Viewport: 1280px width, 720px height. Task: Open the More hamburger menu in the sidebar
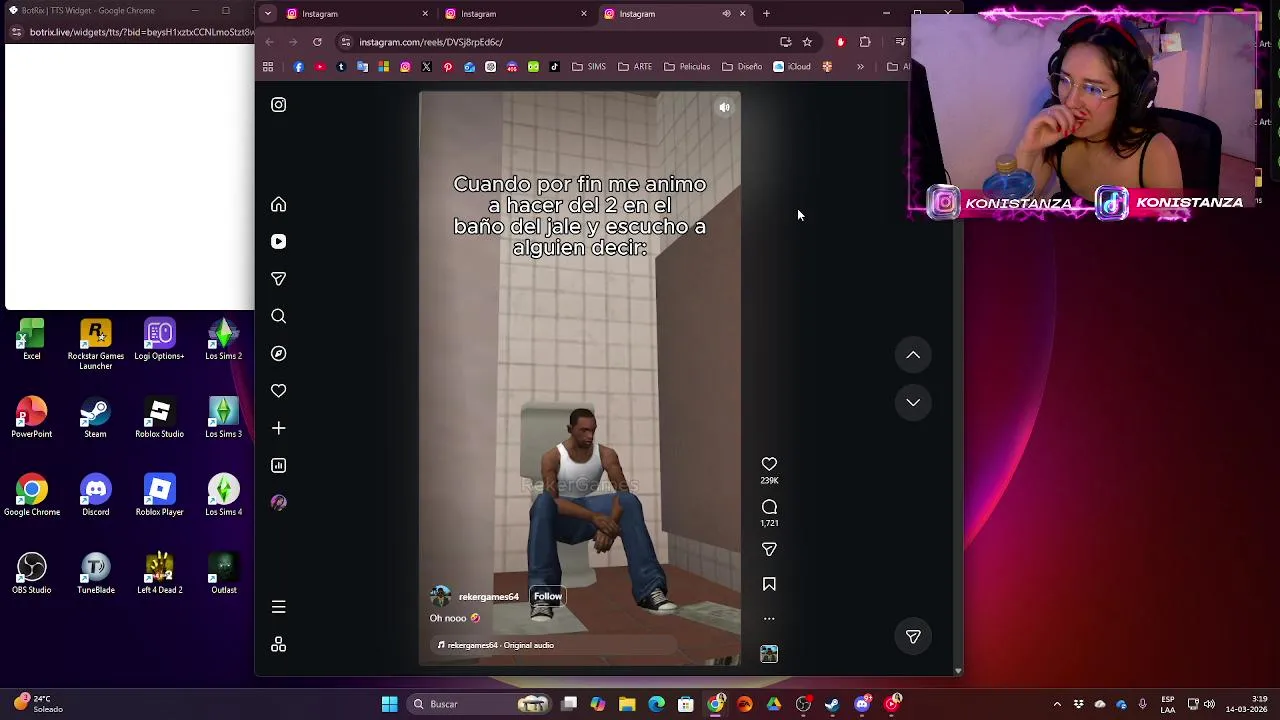(278, 607)
